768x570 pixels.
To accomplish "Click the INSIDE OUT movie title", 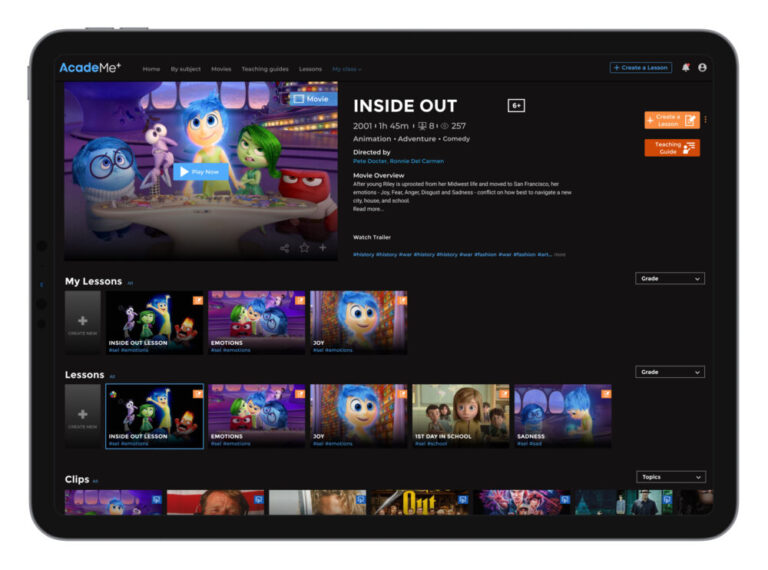I will click(405, 106).
